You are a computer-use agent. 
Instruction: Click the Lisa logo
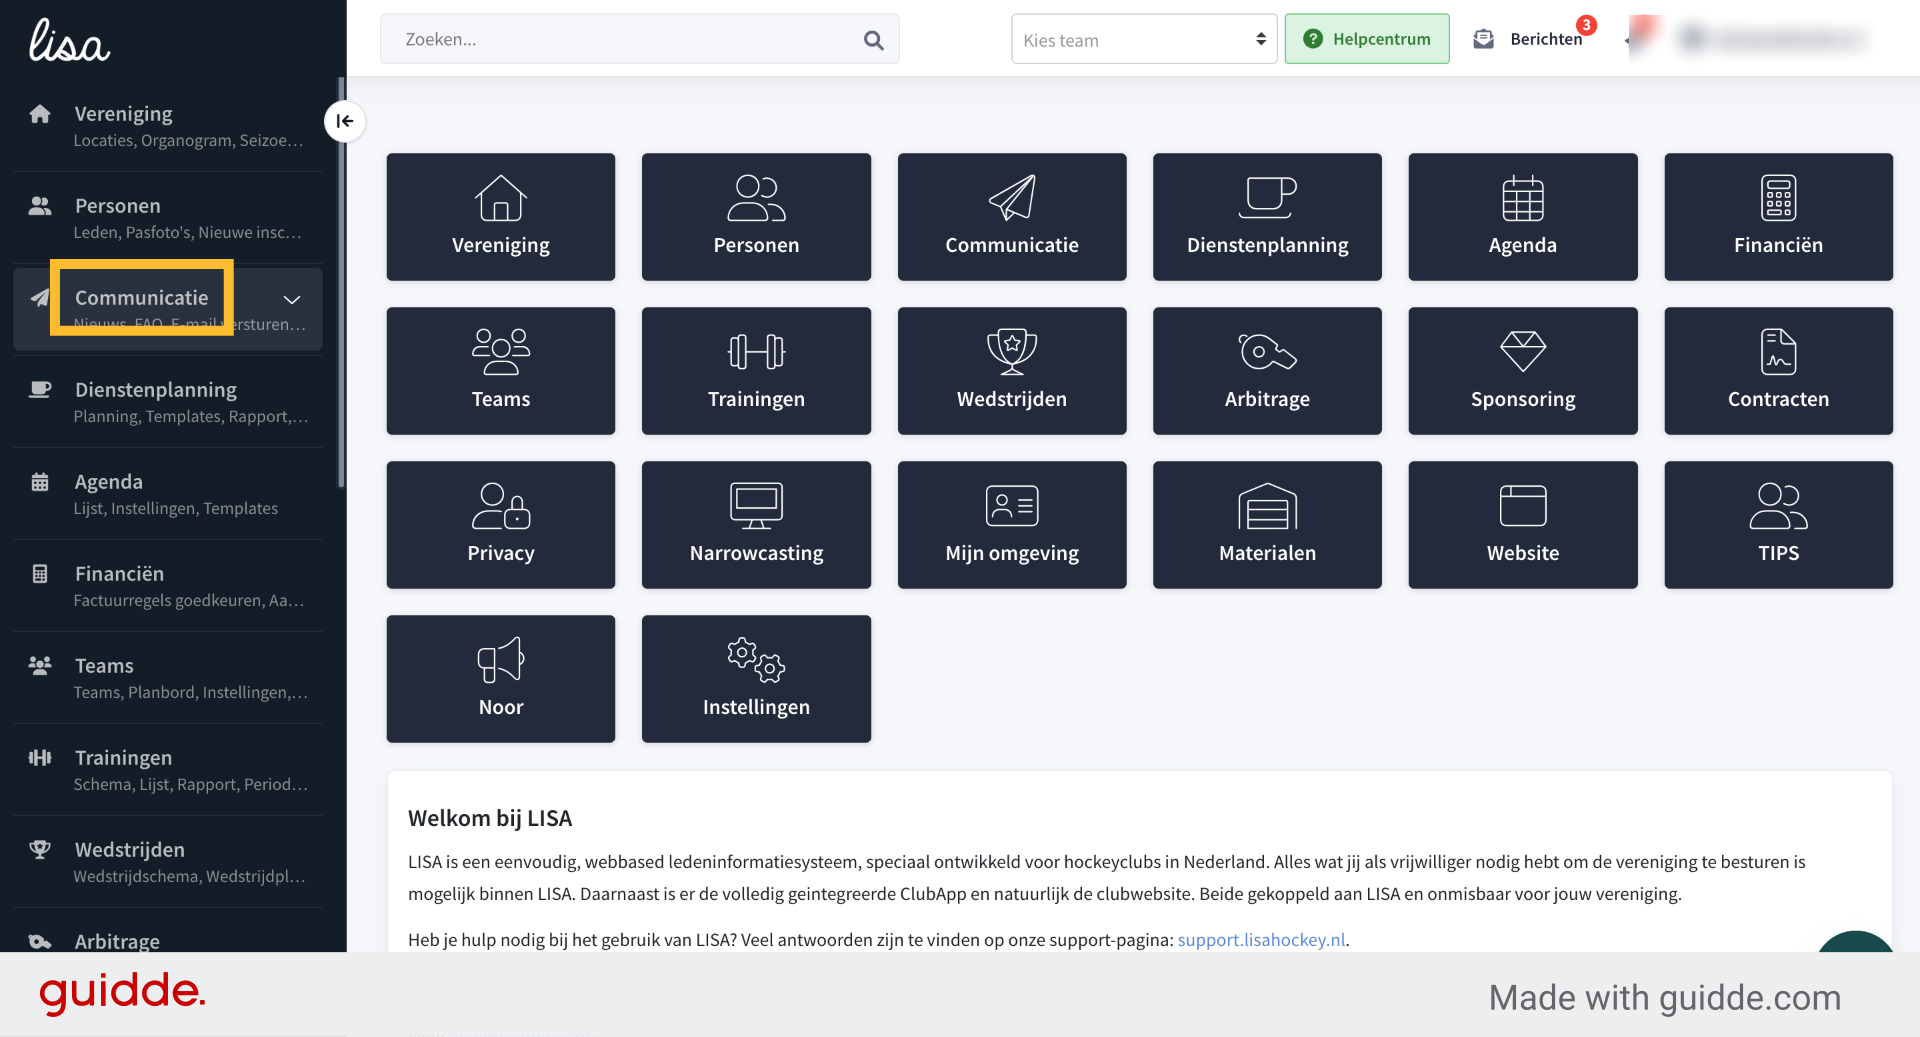click(69, 41)
